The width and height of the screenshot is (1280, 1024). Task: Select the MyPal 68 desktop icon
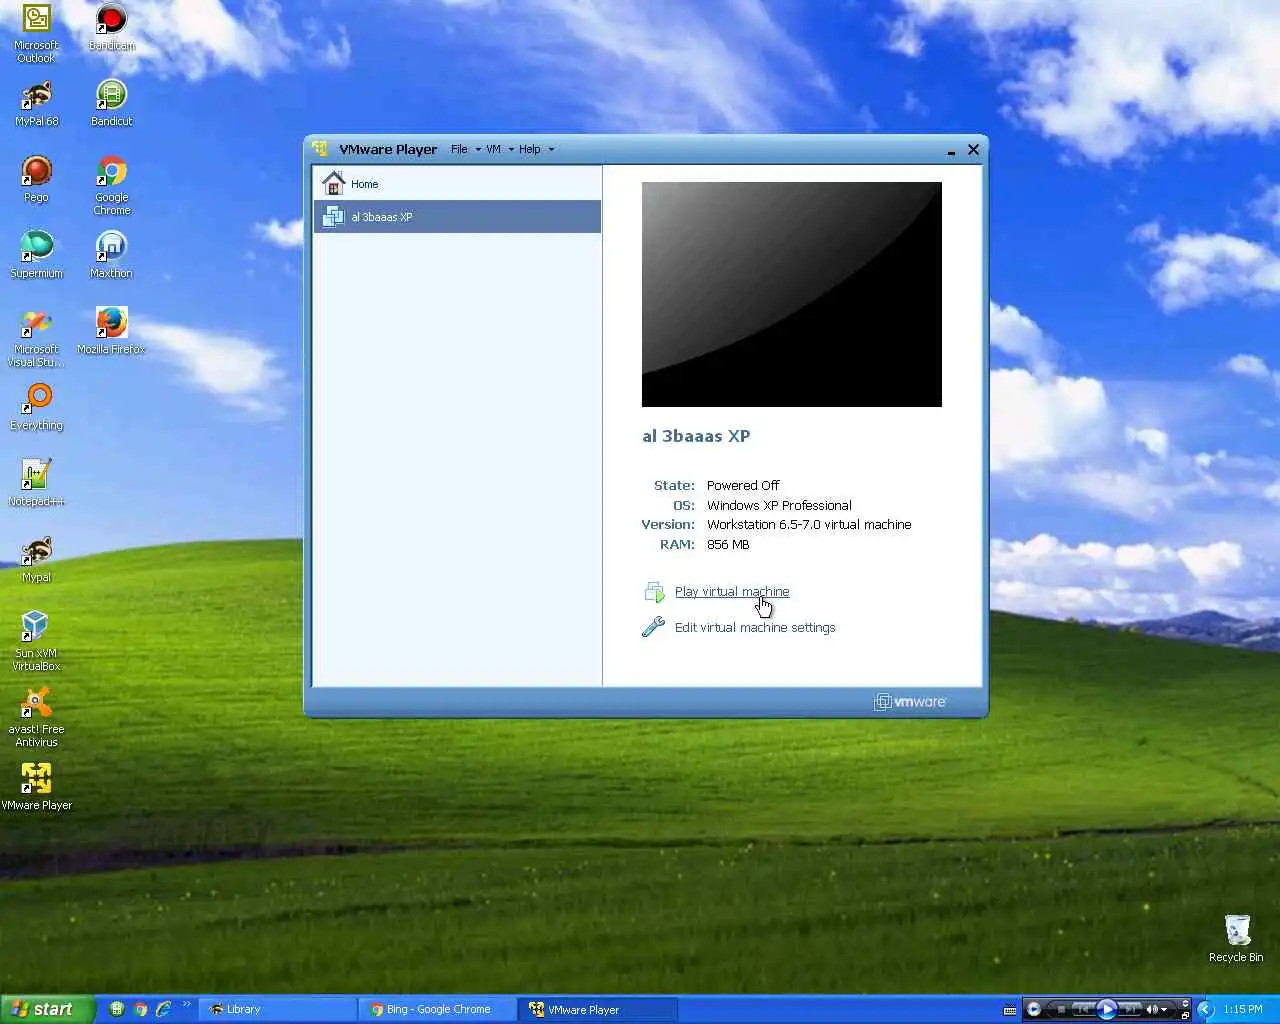pos(36,103)
